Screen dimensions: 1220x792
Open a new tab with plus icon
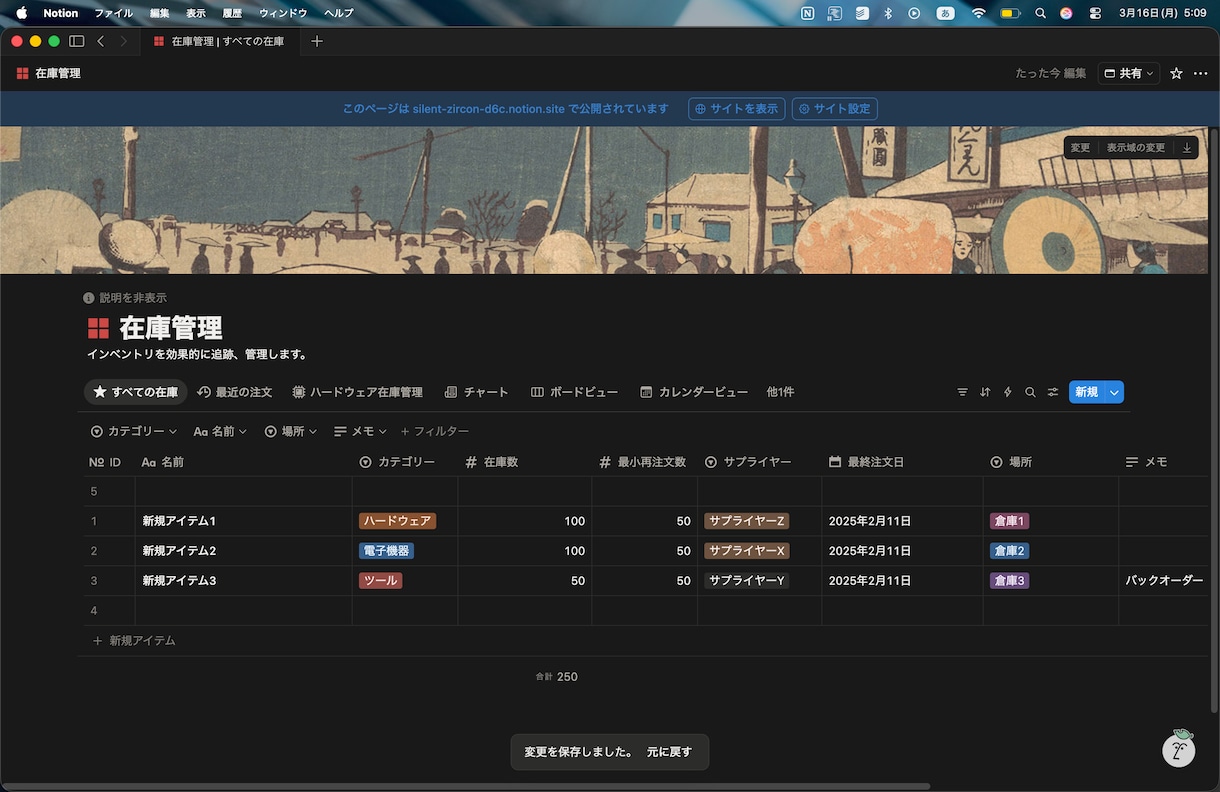(317, 41)
